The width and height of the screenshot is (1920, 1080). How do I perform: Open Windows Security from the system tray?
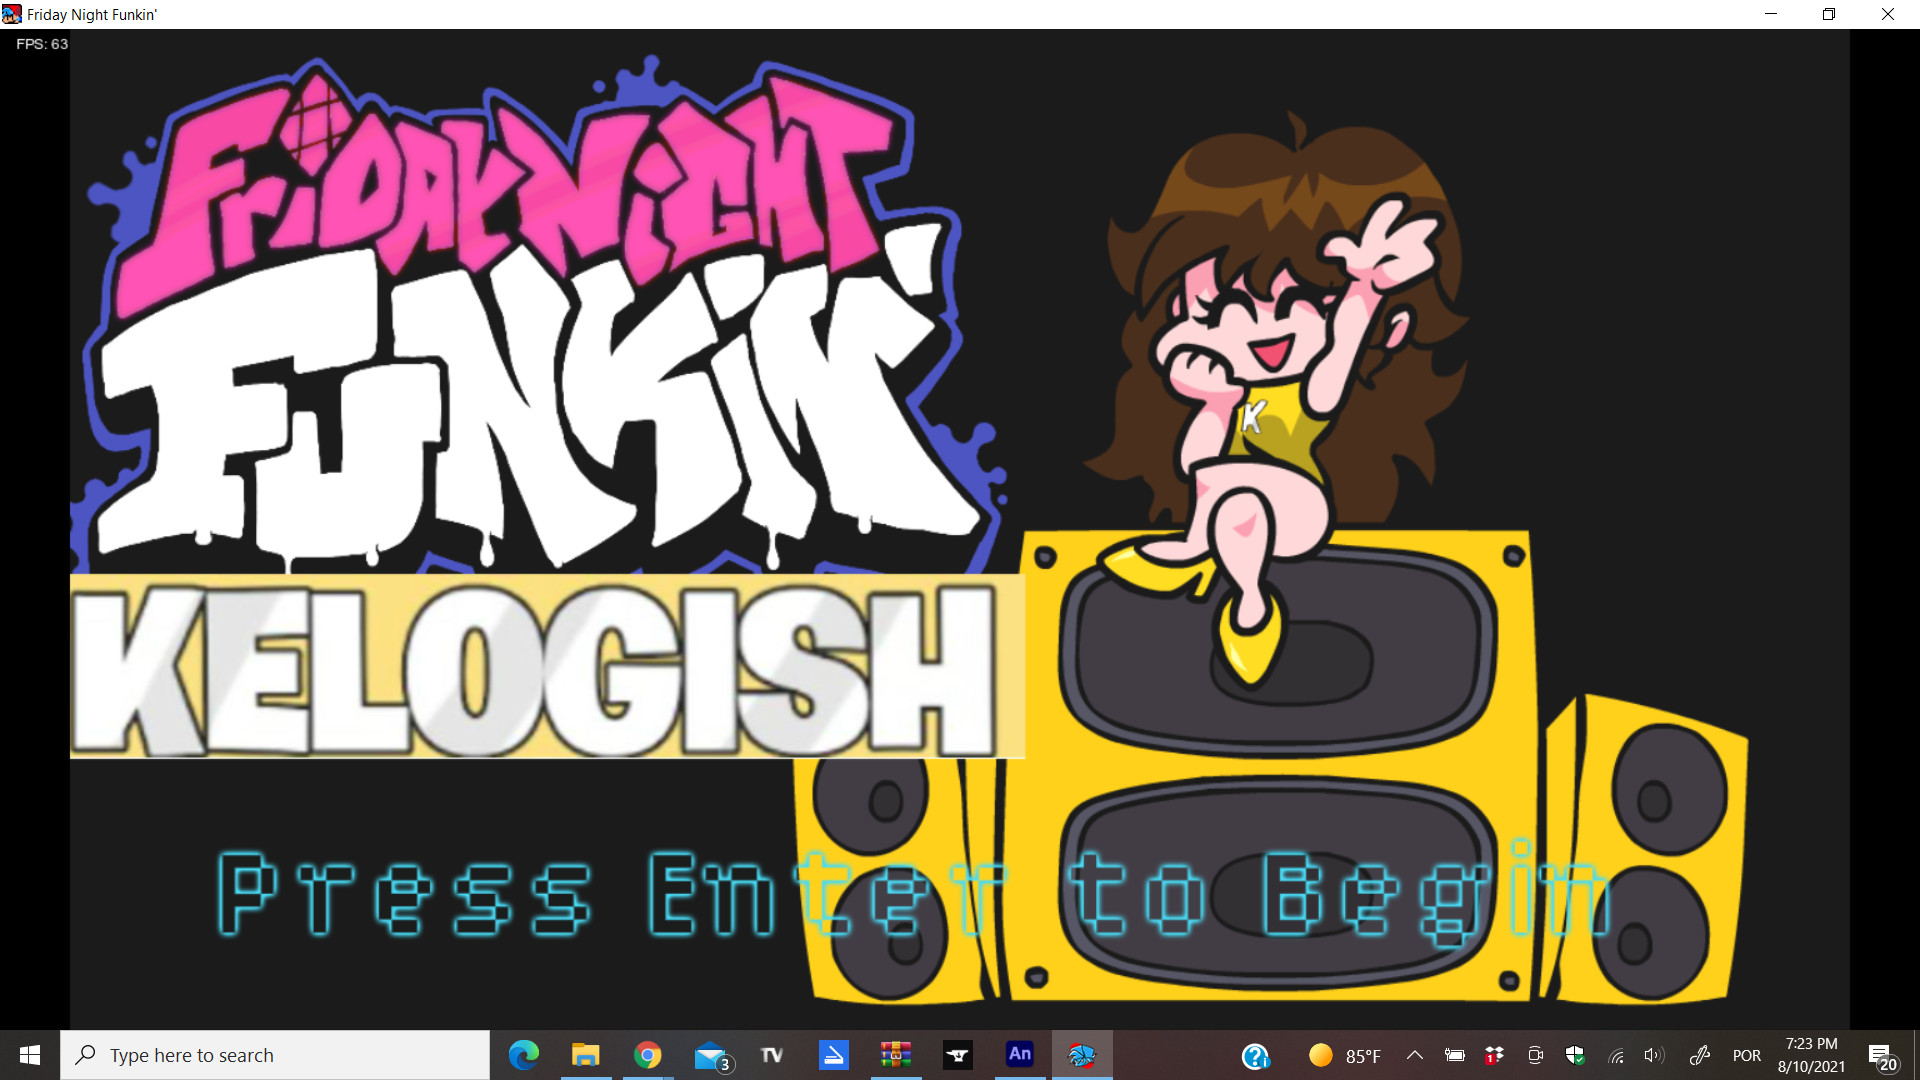pos(1577,1055)
